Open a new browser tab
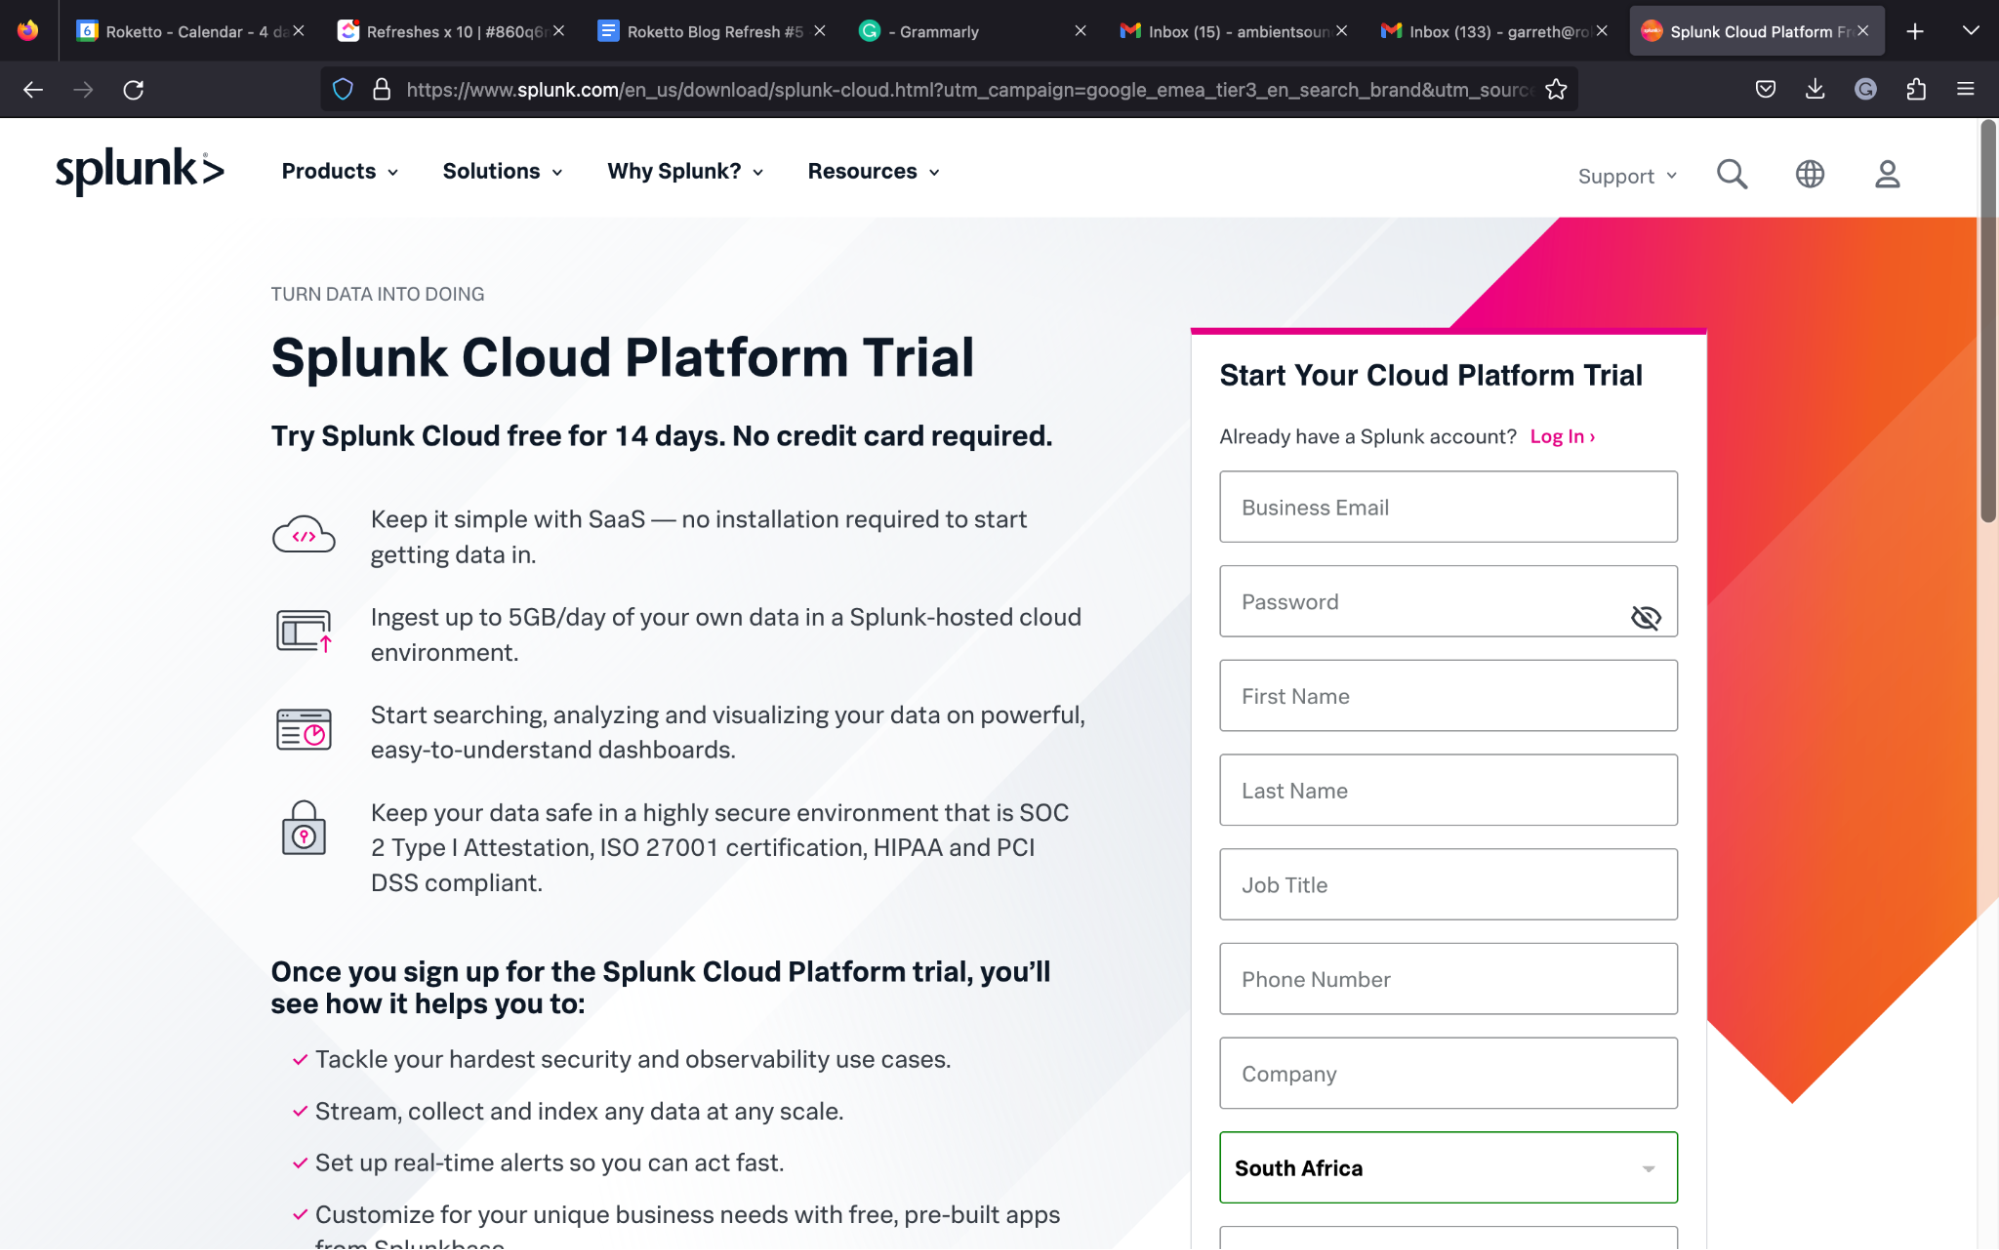Image resolution: width=1999 pixels, height=1250 pixels. click(x=1914, y=31)
